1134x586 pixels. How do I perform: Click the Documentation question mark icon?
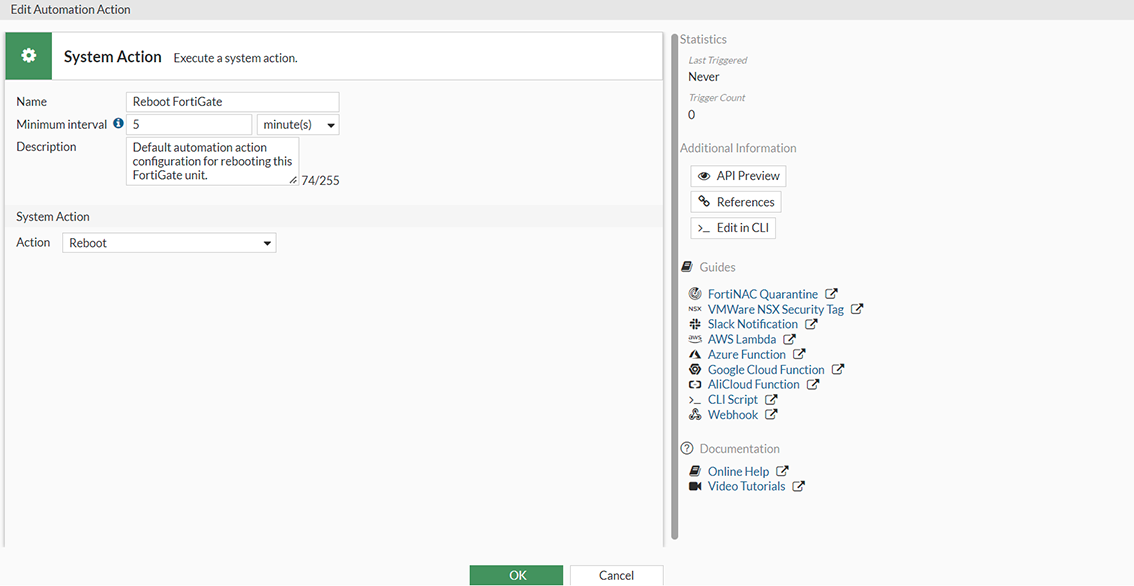pos(687,449)
